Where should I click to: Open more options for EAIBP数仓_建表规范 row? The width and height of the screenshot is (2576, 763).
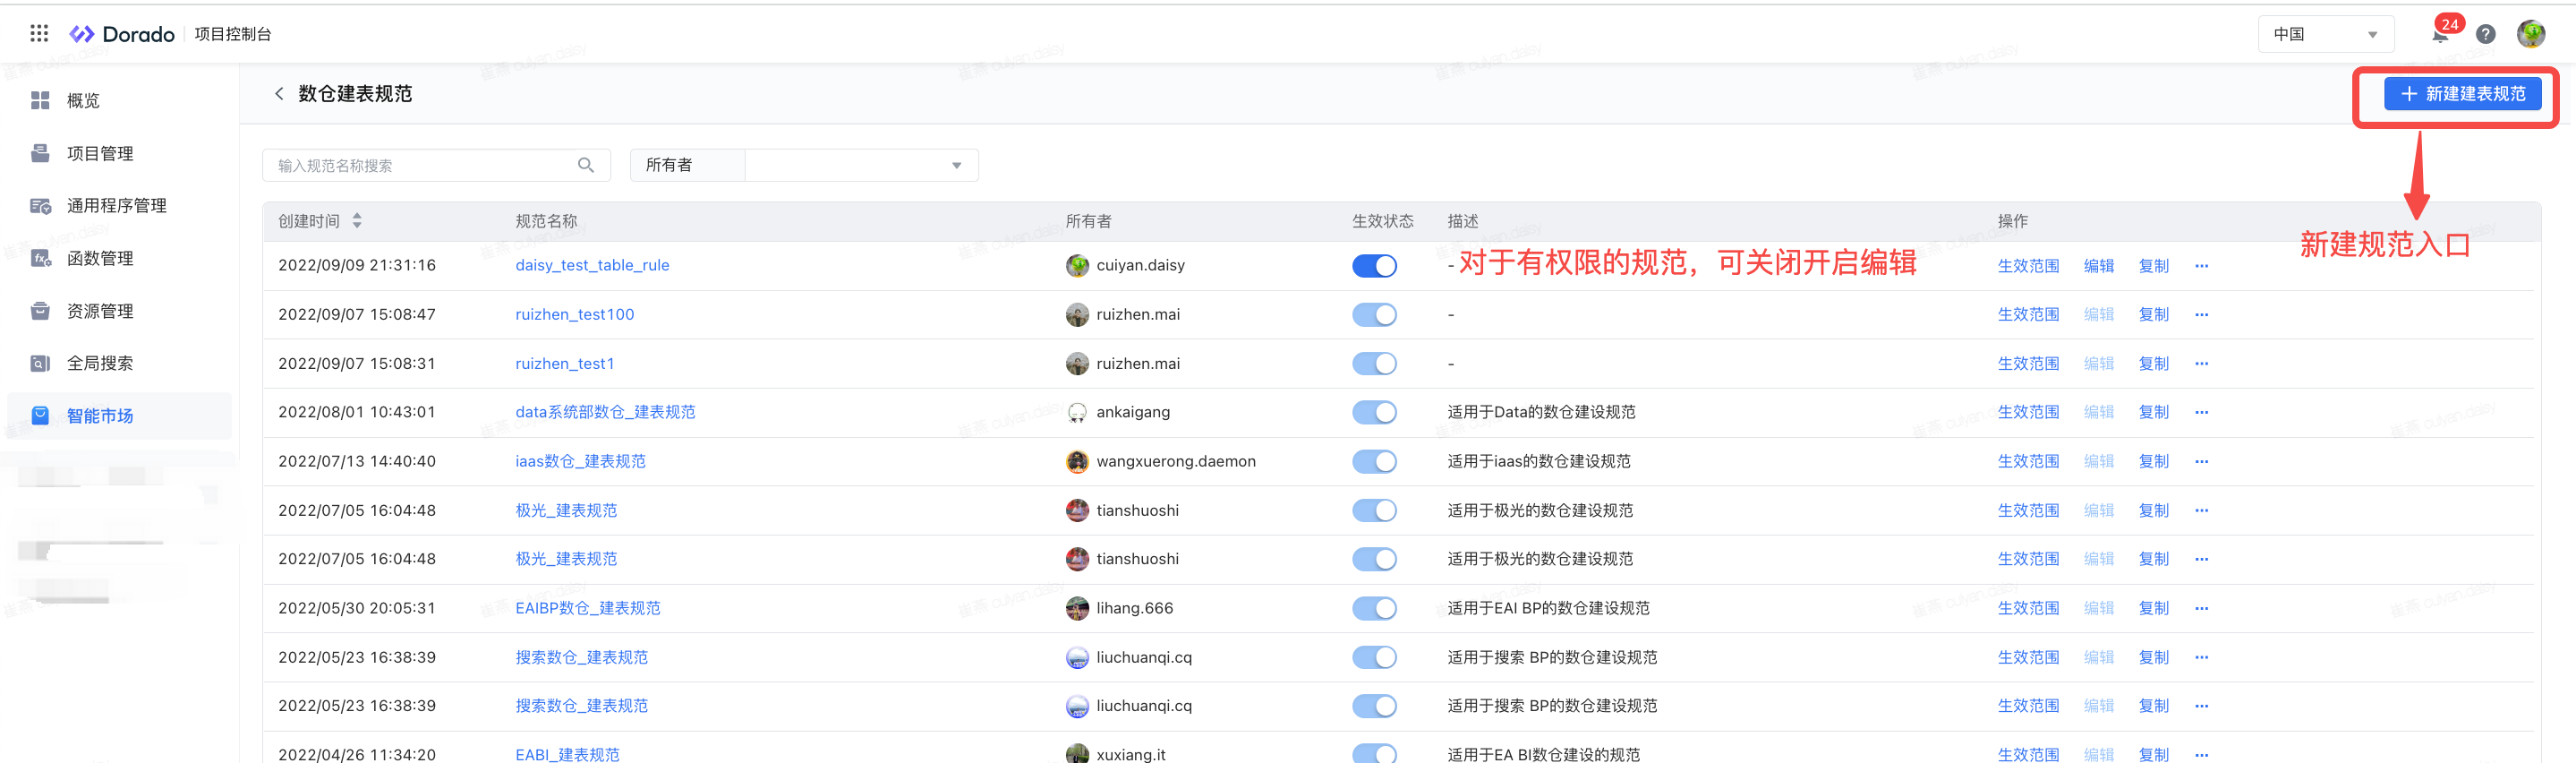(2201, 609)
